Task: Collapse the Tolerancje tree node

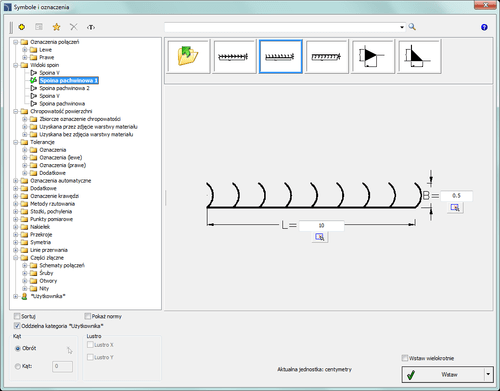Action: point(15,142)
